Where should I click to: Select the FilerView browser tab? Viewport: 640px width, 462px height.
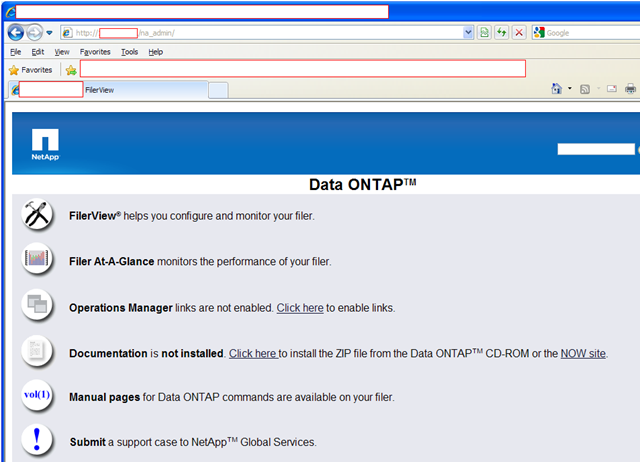click(x=108, y=90)
